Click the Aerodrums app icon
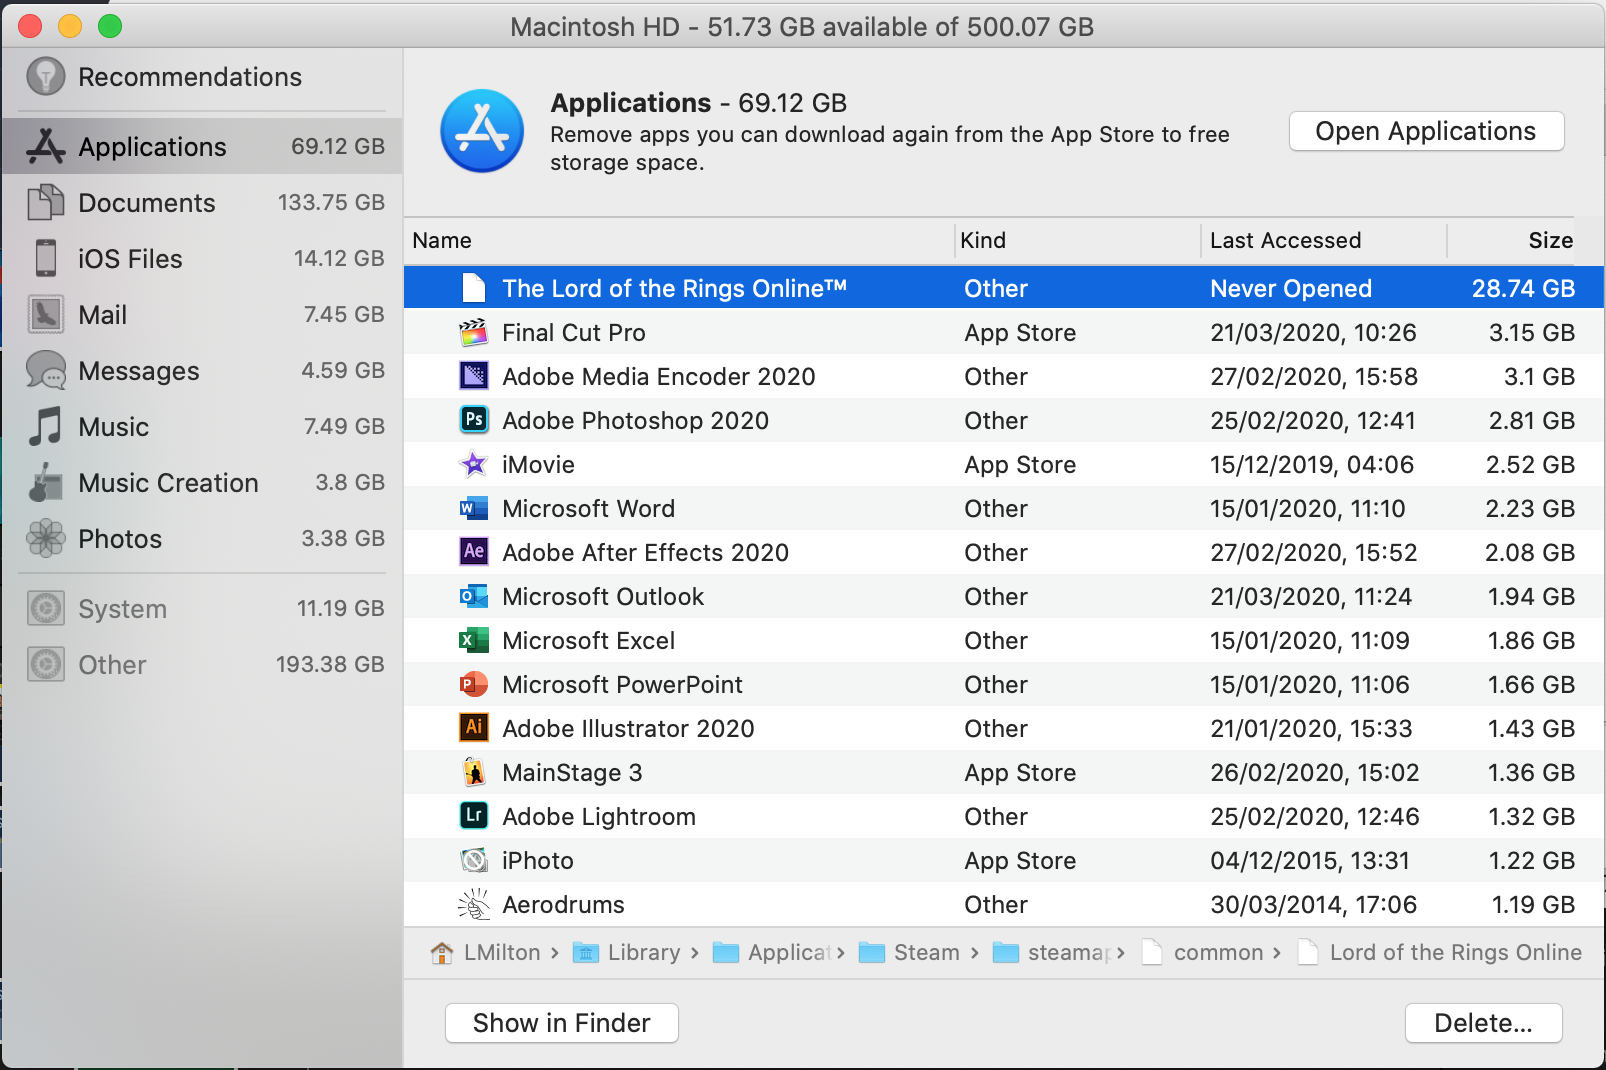This screenshot has height=1070, width=1606. point(474,904)
